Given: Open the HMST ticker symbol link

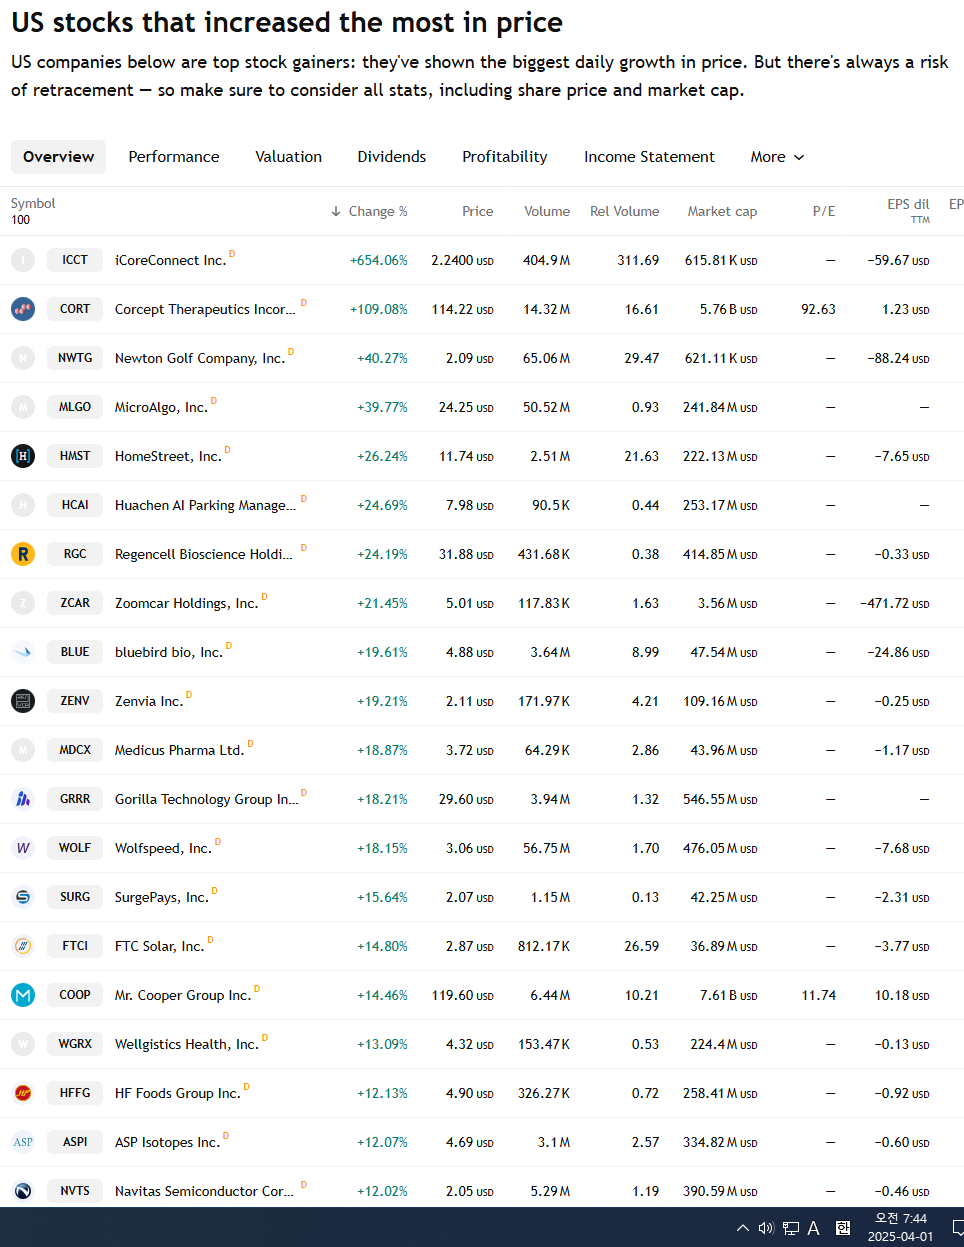Looking at the screenshot, I should click(75, 456).
